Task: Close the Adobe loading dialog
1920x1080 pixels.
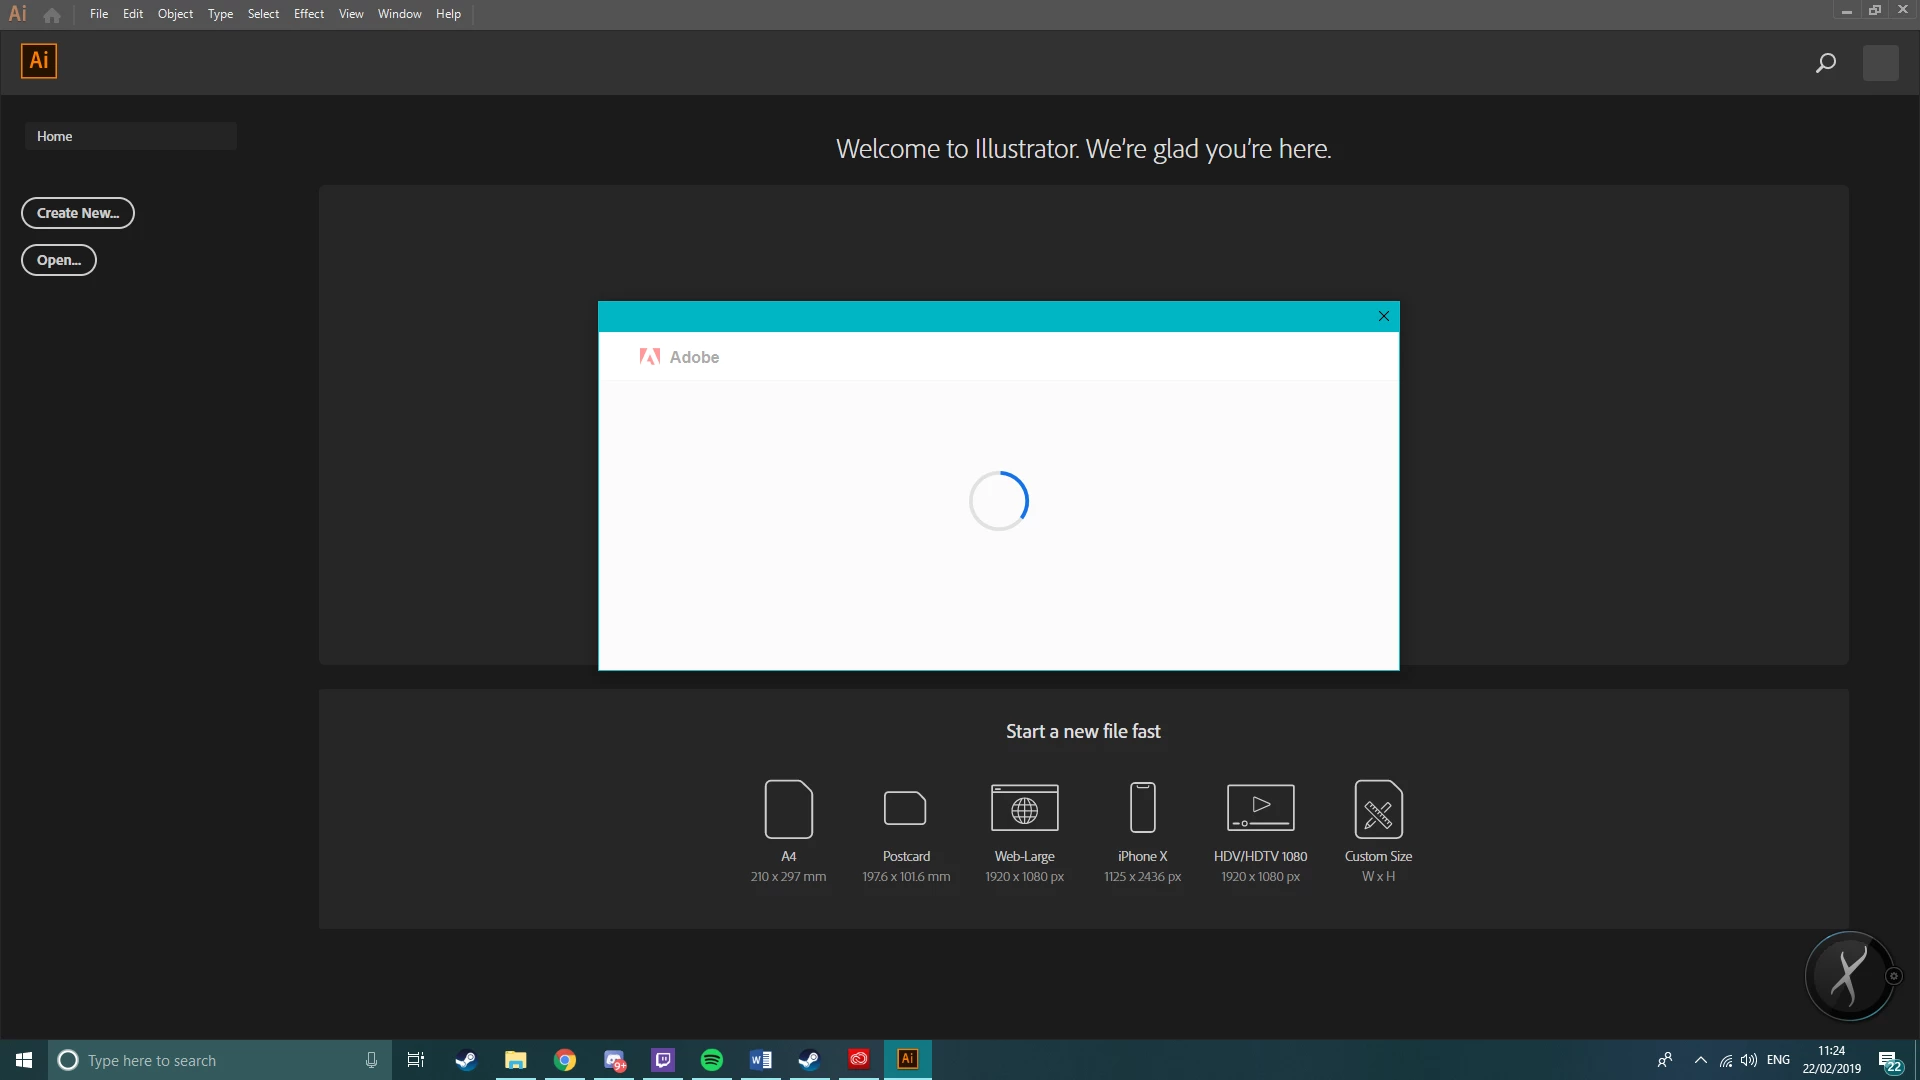Action: 1383,316
